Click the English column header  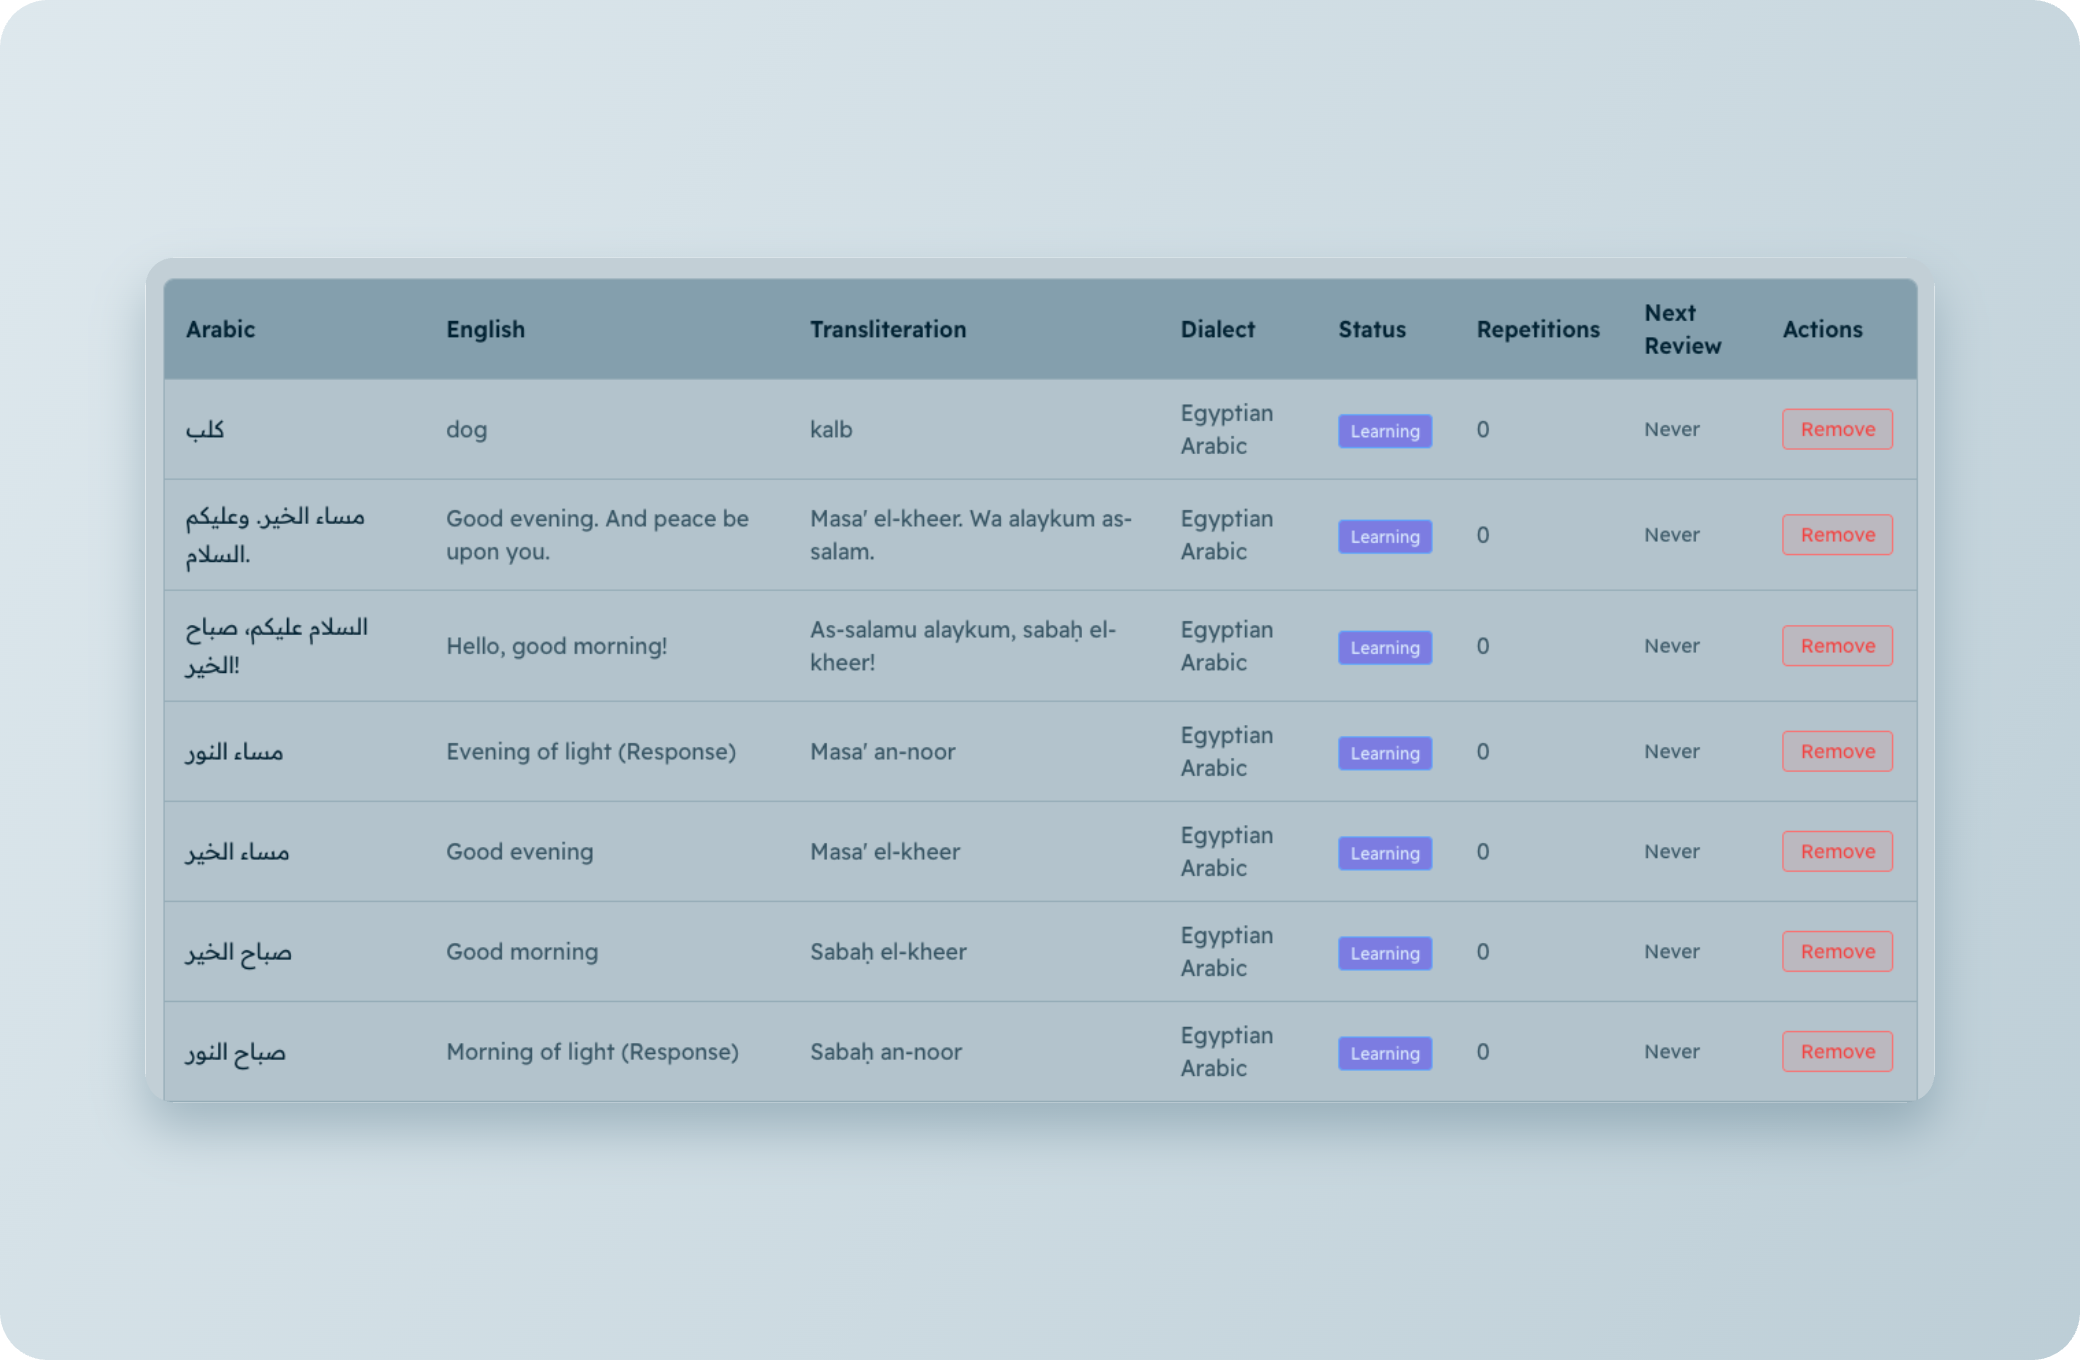point(485,329)
